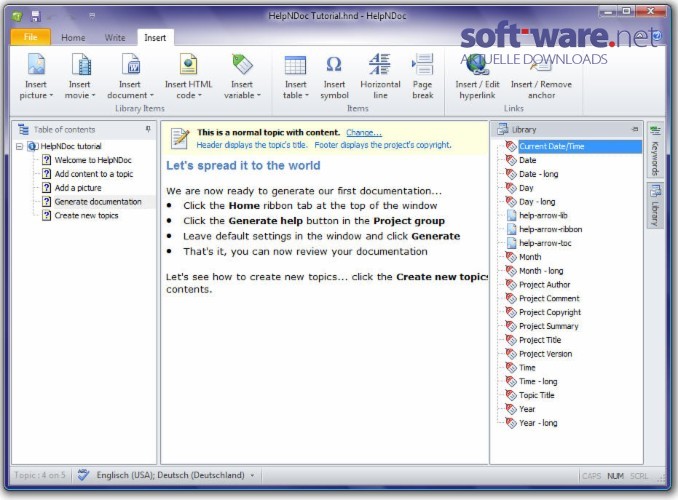Screen dimensions: 678x500
Task: Click the topic title heading text
Action: [243, 165]
